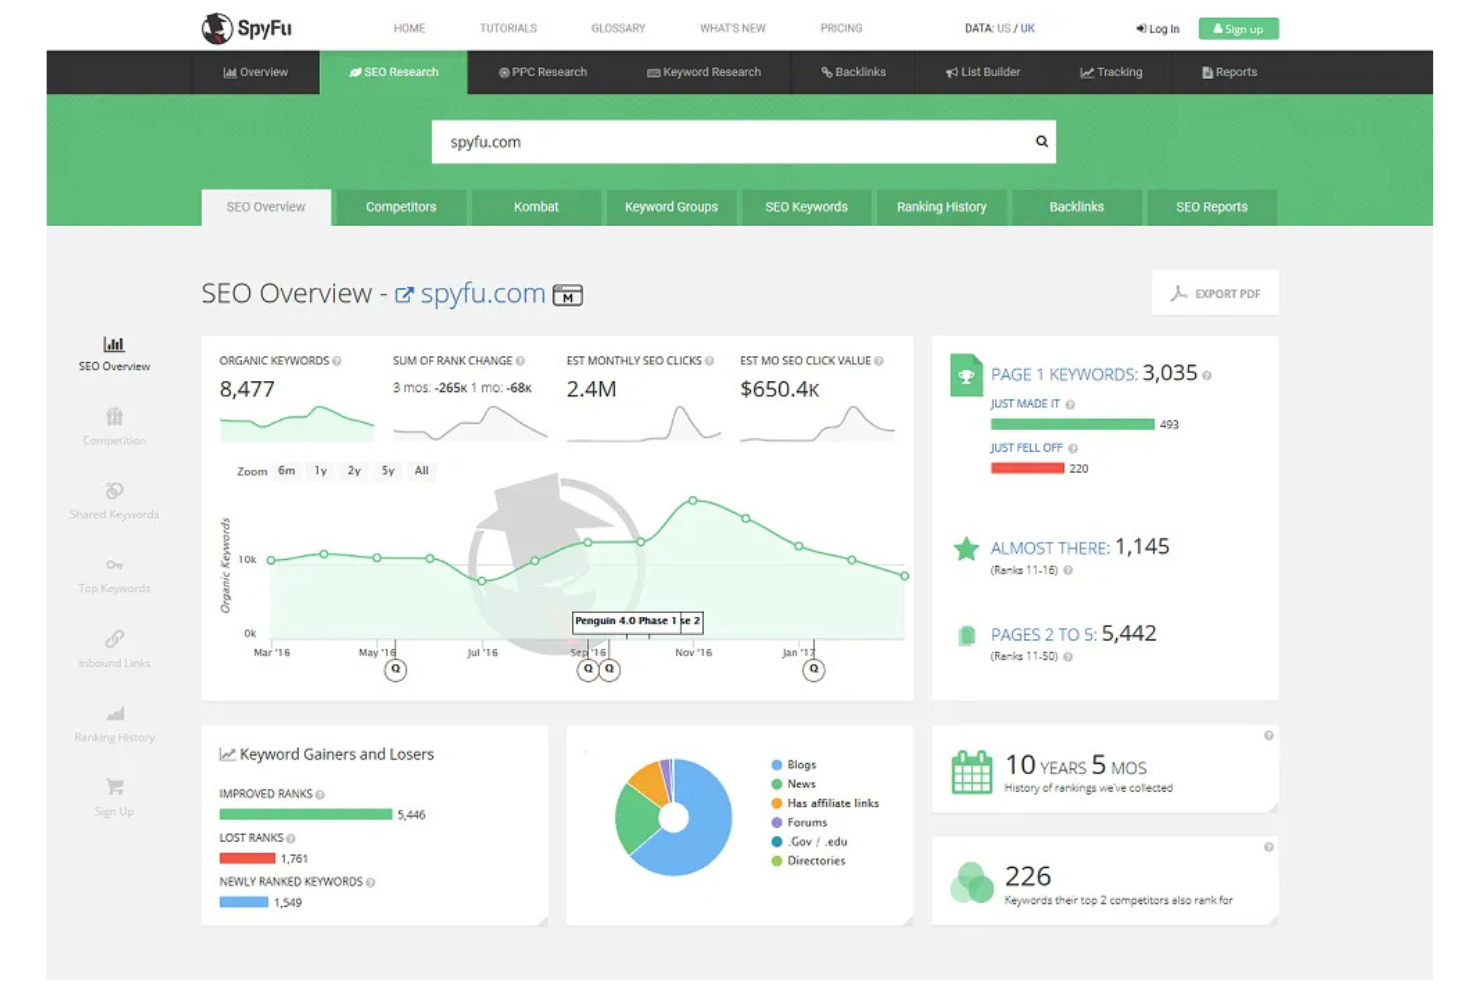Set chart zoom to All
The image size is (1480, 987).
tap(422, 471)
